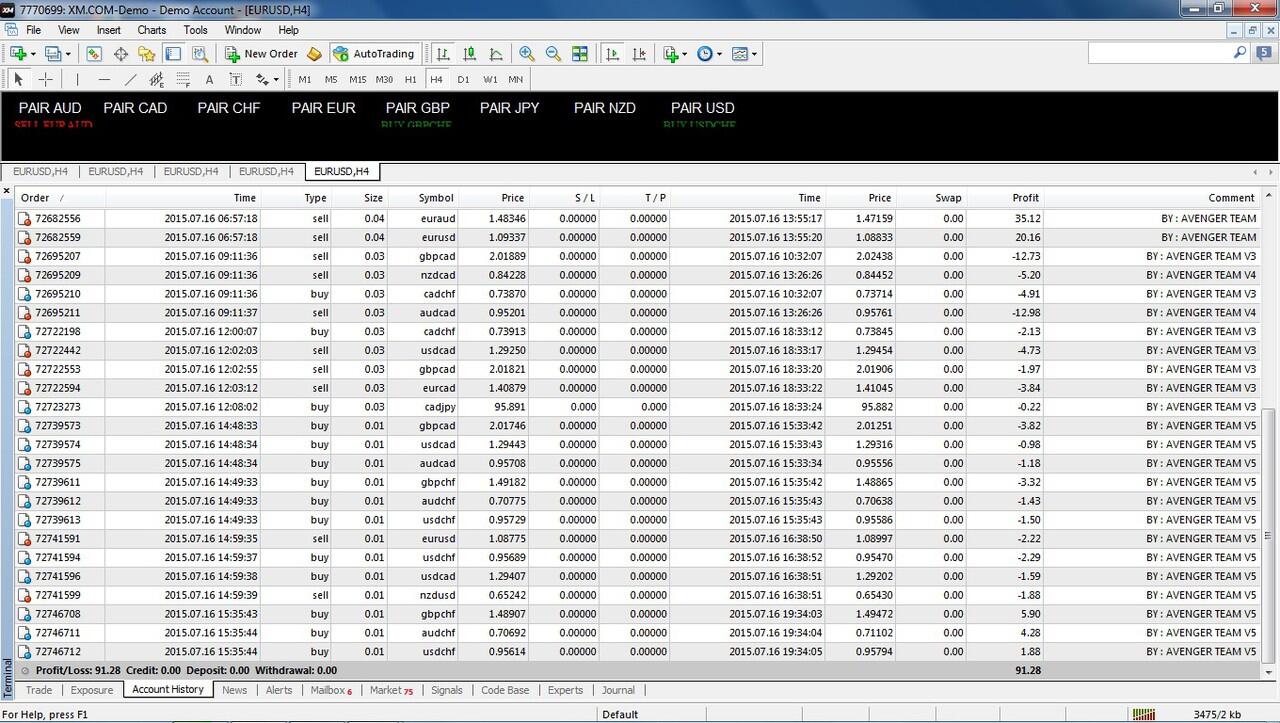This screenshot has height=723, width=1280.
Task: Click the PAIR GBP button
Action: [418, 108]
